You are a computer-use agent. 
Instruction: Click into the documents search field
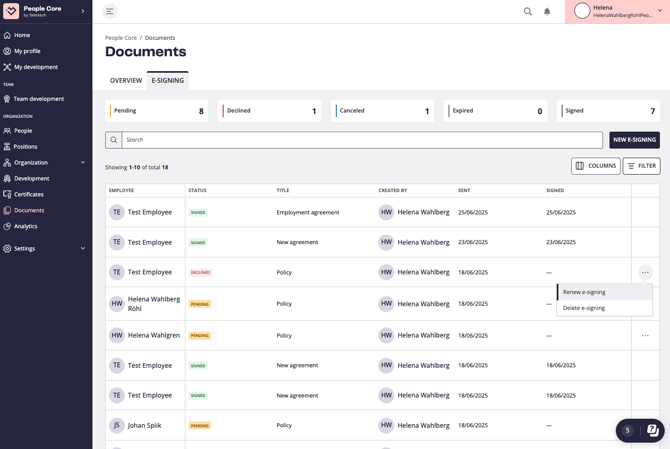coord(360,140)
